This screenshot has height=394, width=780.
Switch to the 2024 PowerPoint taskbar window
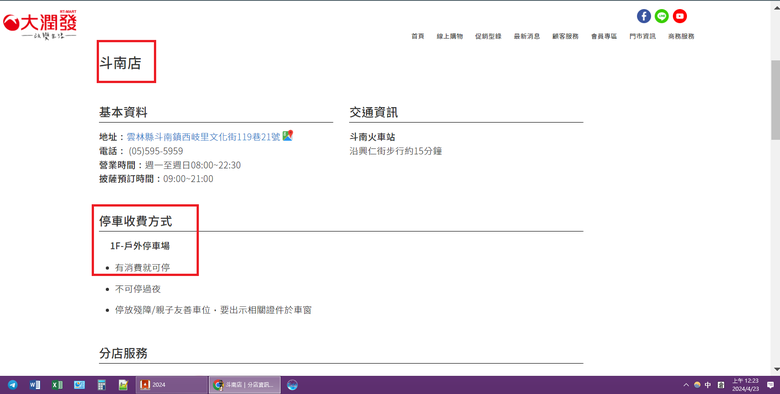pyautogui.click(x=172, y=385)
